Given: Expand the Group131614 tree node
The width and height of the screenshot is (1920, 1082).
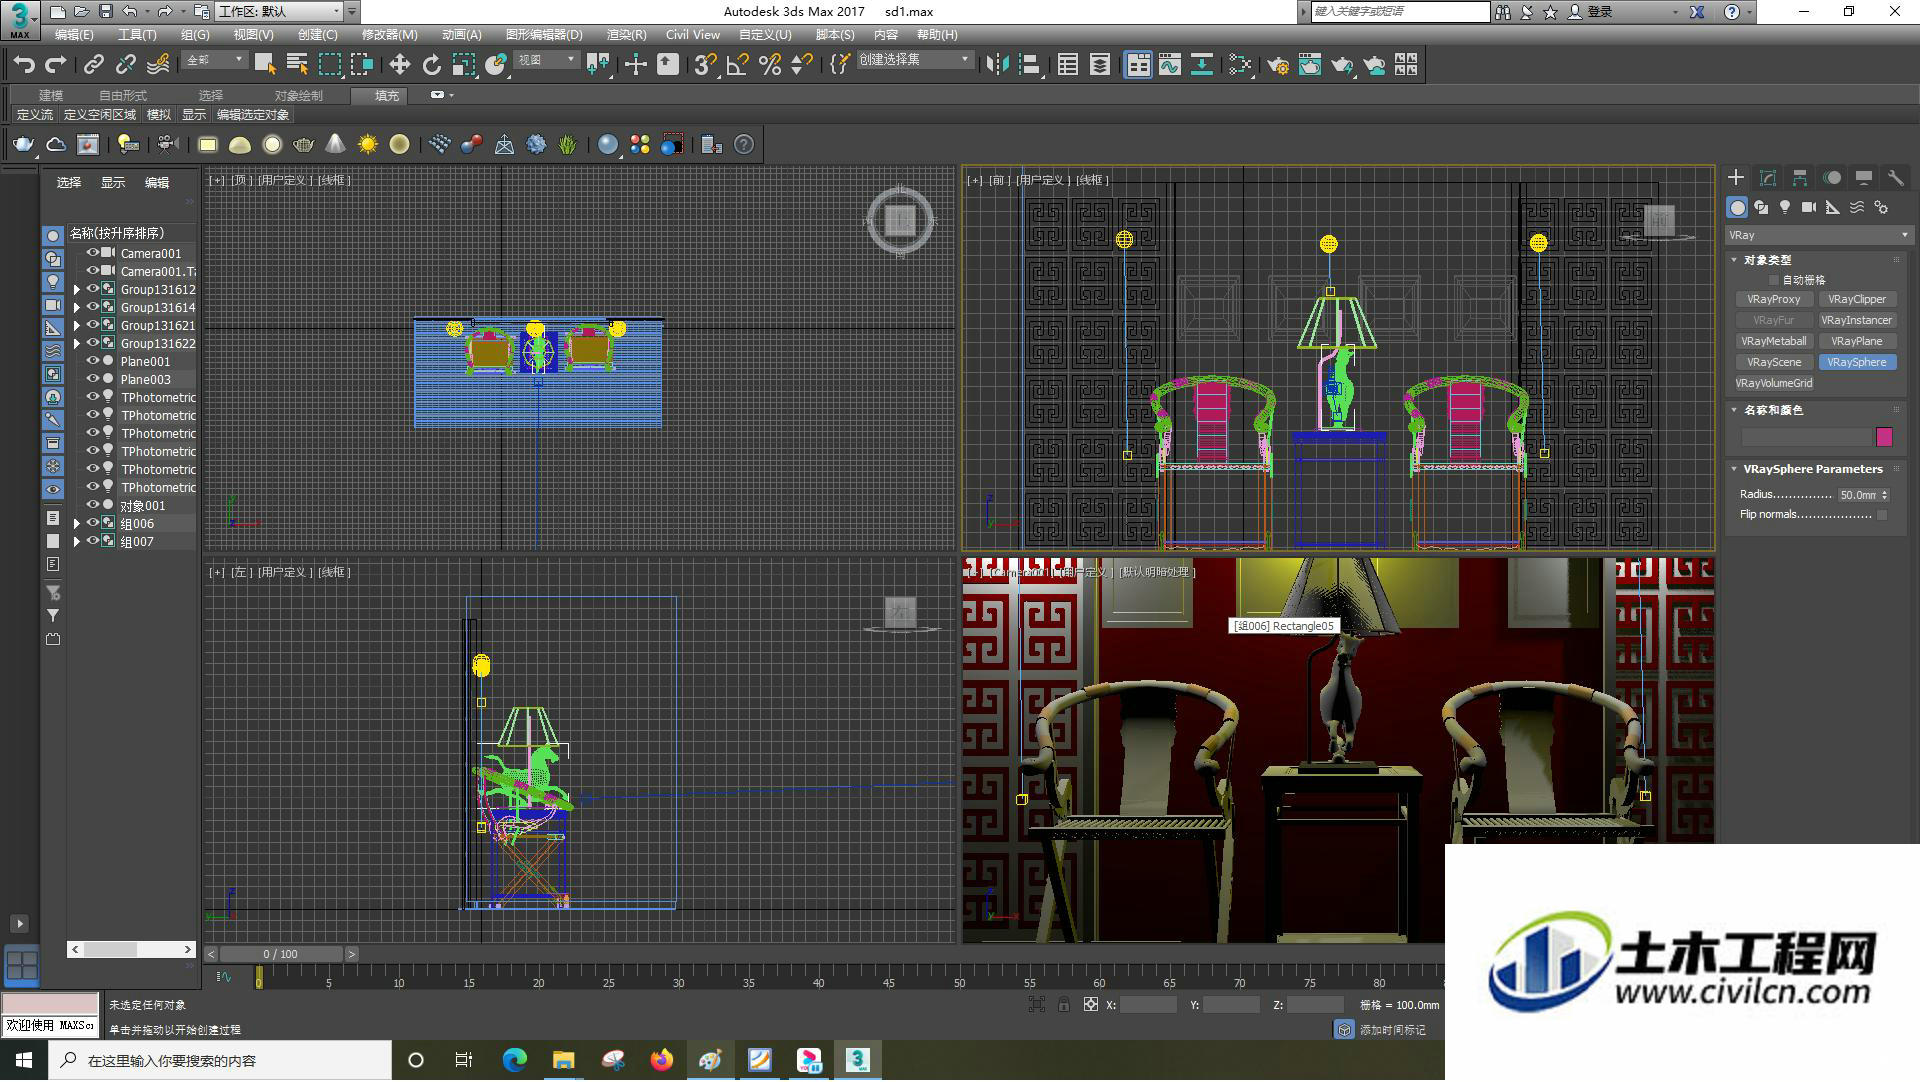Looking at the screenshot, I should (x=76, y=307).
